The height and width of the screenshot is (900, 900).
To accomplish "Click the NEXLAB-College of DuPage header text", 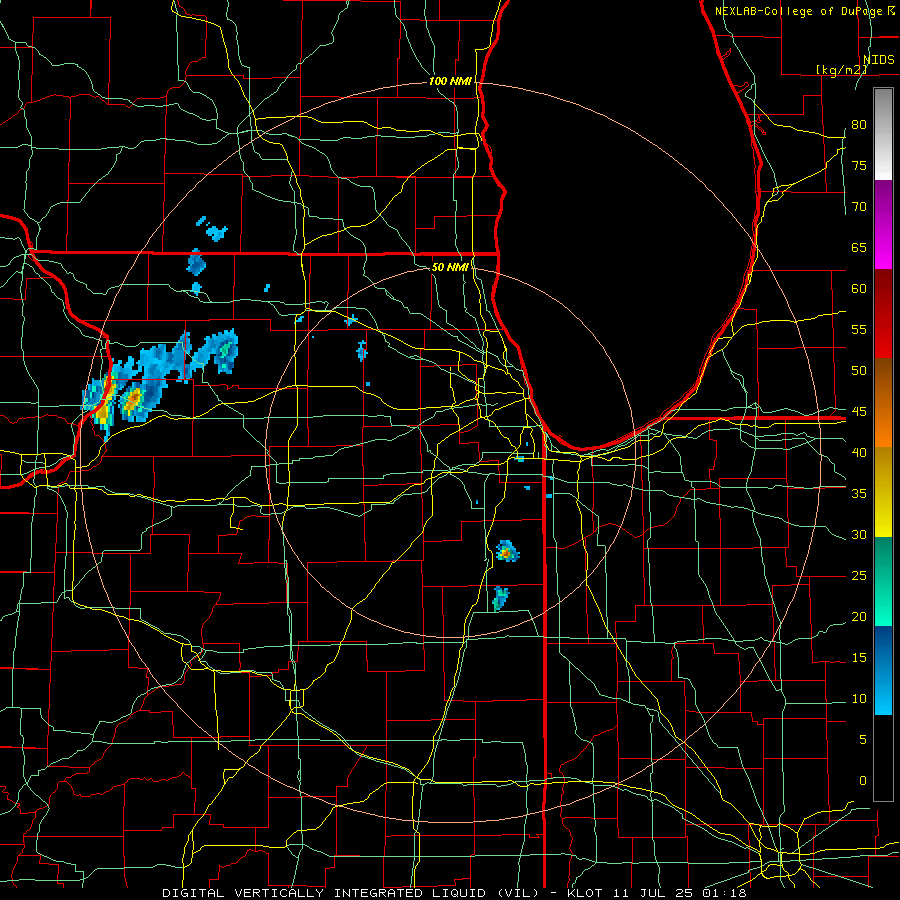I will click(x=799, y=11).
